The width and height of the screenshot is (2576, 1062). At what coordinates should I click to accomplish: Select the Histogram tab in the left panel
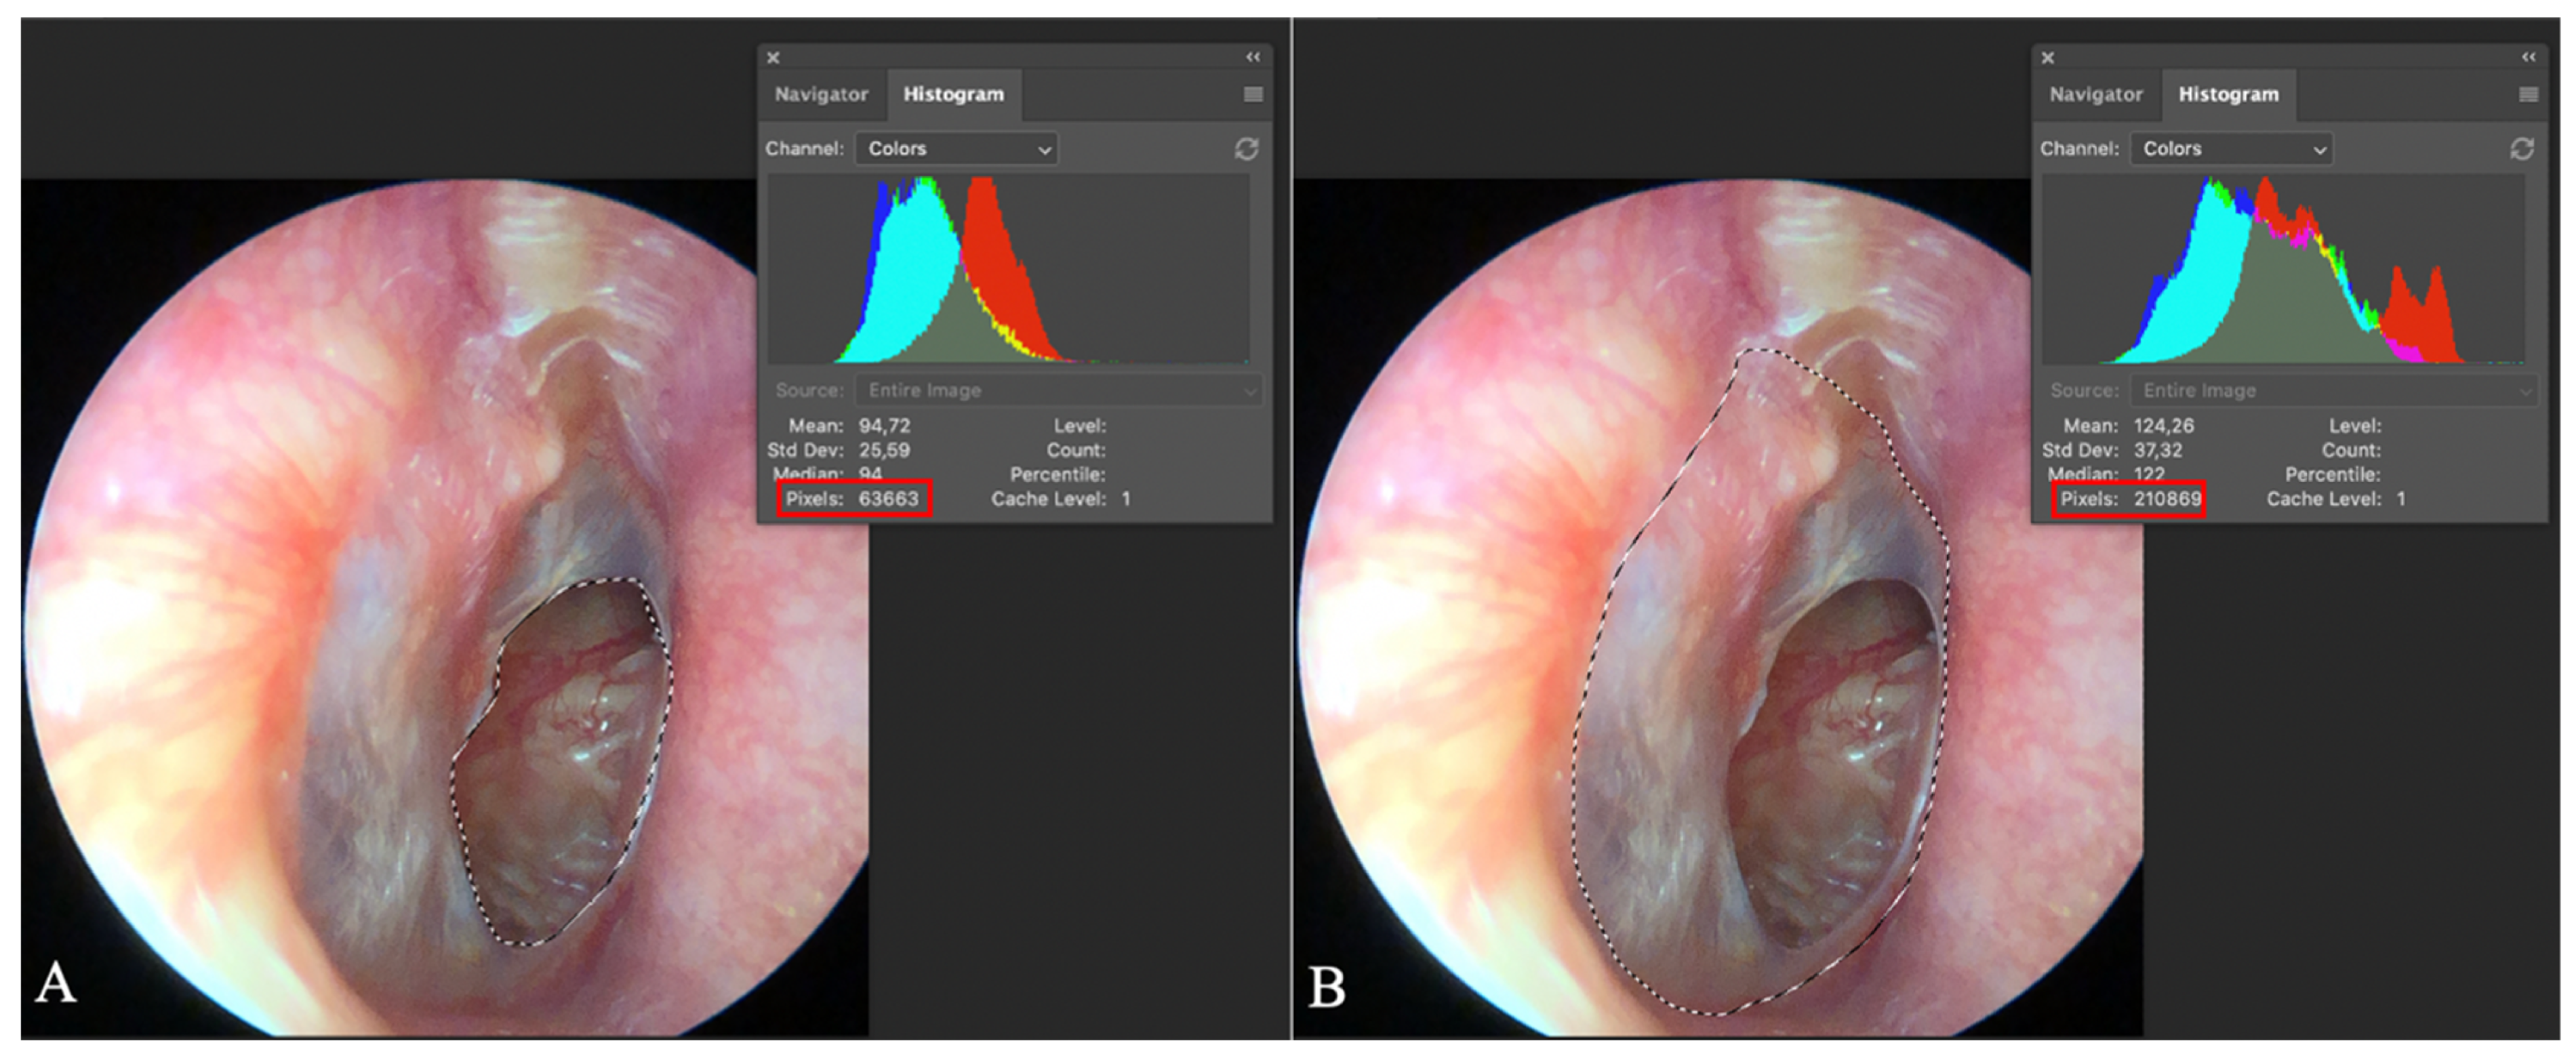(x=953, y=94)
